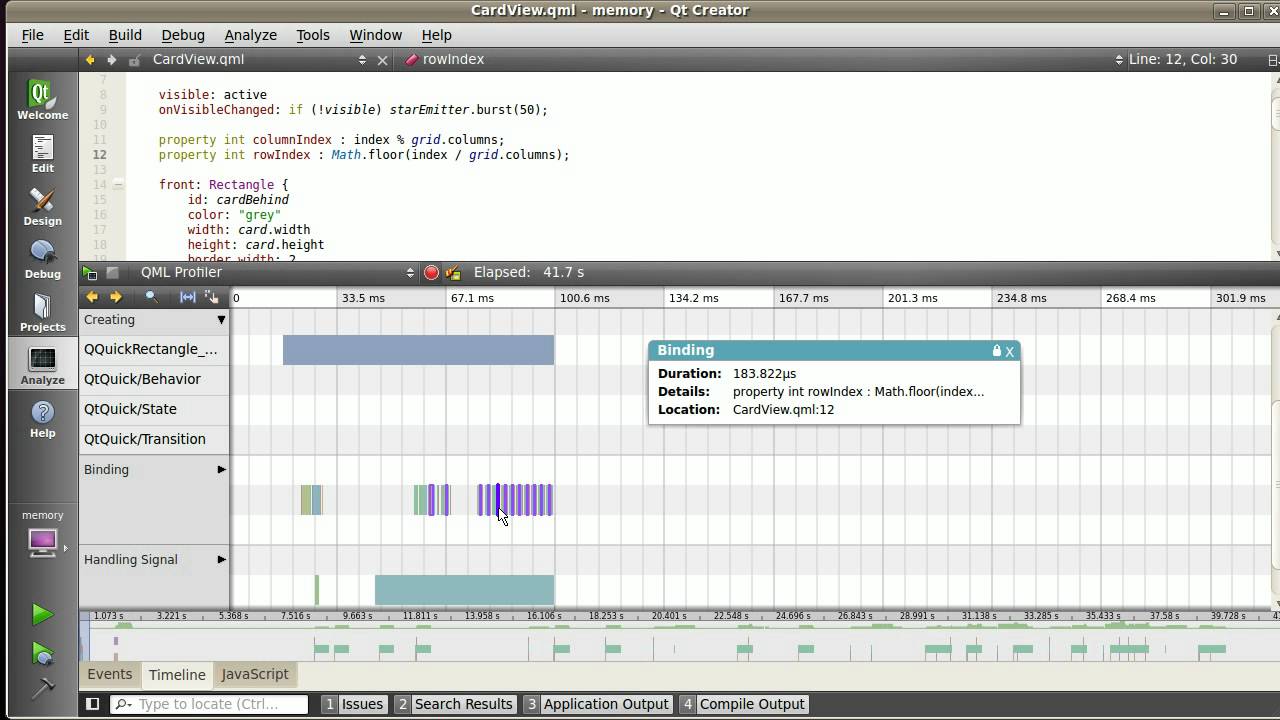The width and height of the screenshot is (1280, 720).
Task: Open the Line and Col selector
Action: (x=1183, y=59)
